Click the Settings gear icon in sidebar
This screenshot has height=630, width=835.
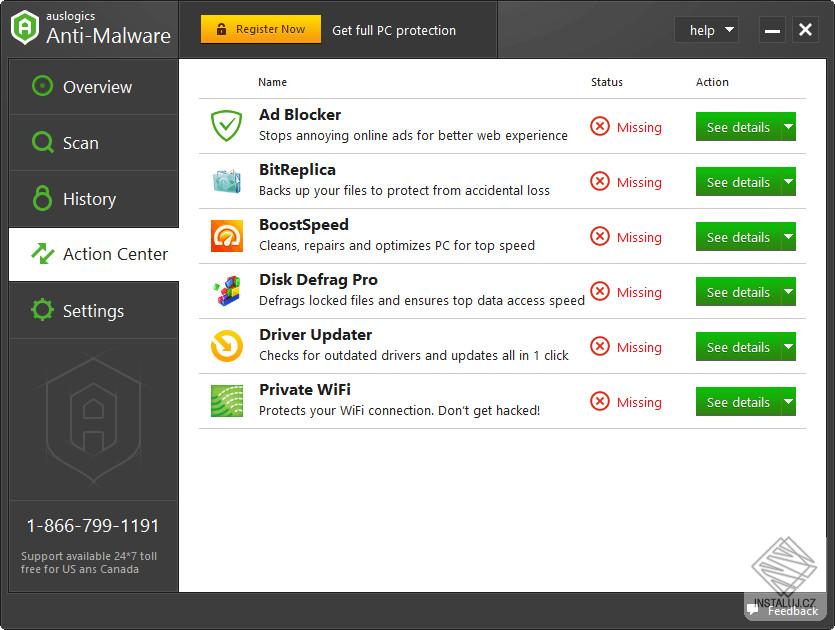coord(42,310)
